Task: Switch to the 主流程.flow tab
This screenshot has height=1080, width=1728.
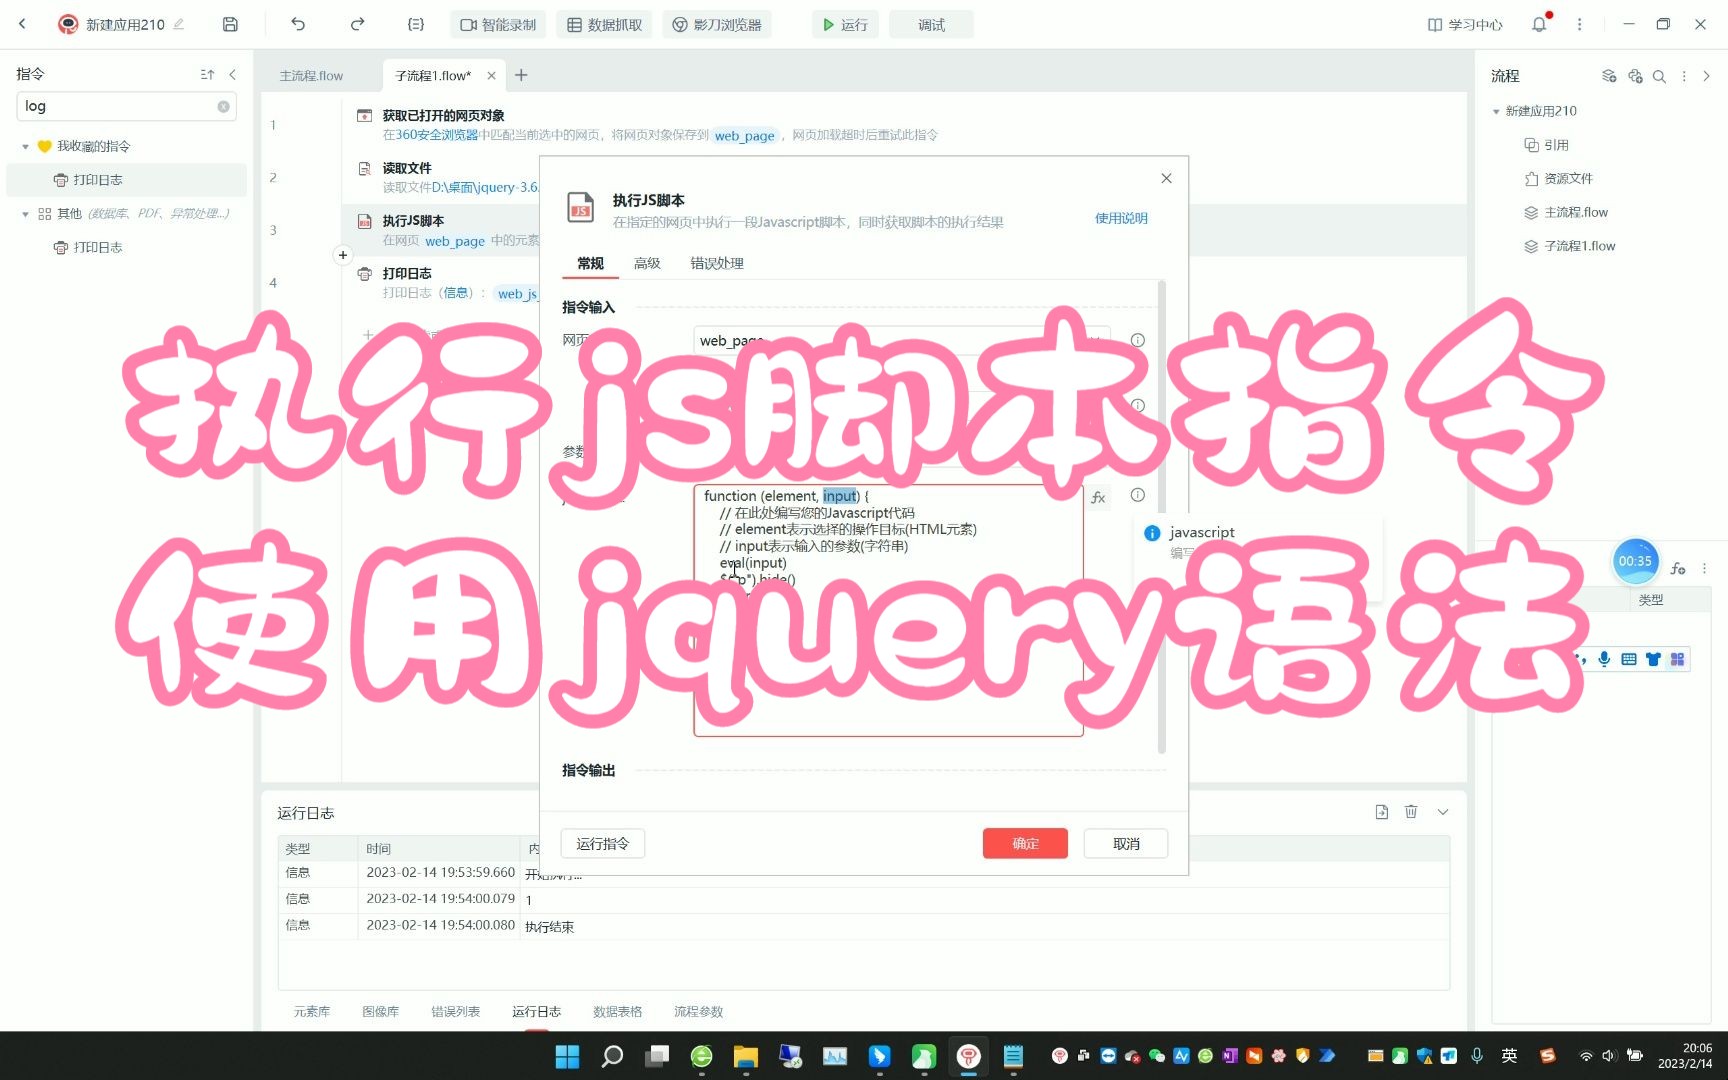Action: pyautogui.click(x=311, y=75)
